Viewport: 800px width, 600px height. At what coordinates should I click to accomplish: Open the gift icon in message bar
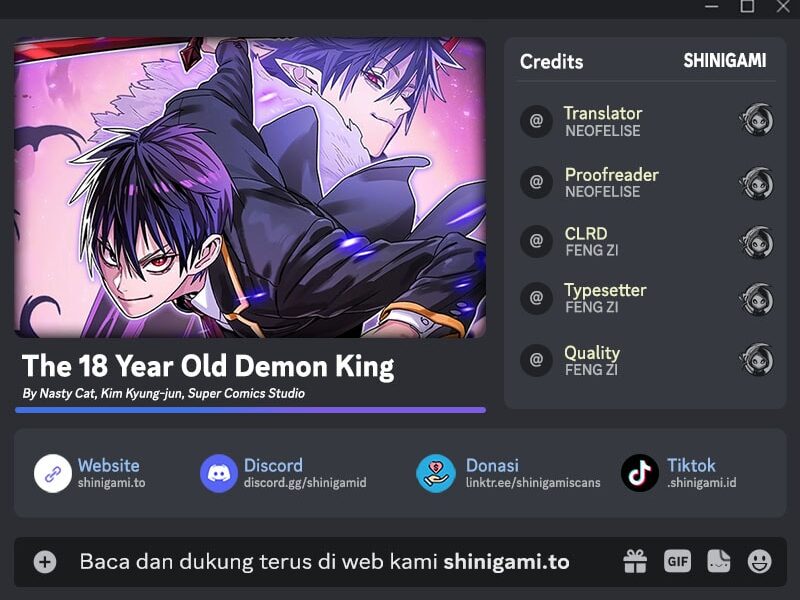635,562
